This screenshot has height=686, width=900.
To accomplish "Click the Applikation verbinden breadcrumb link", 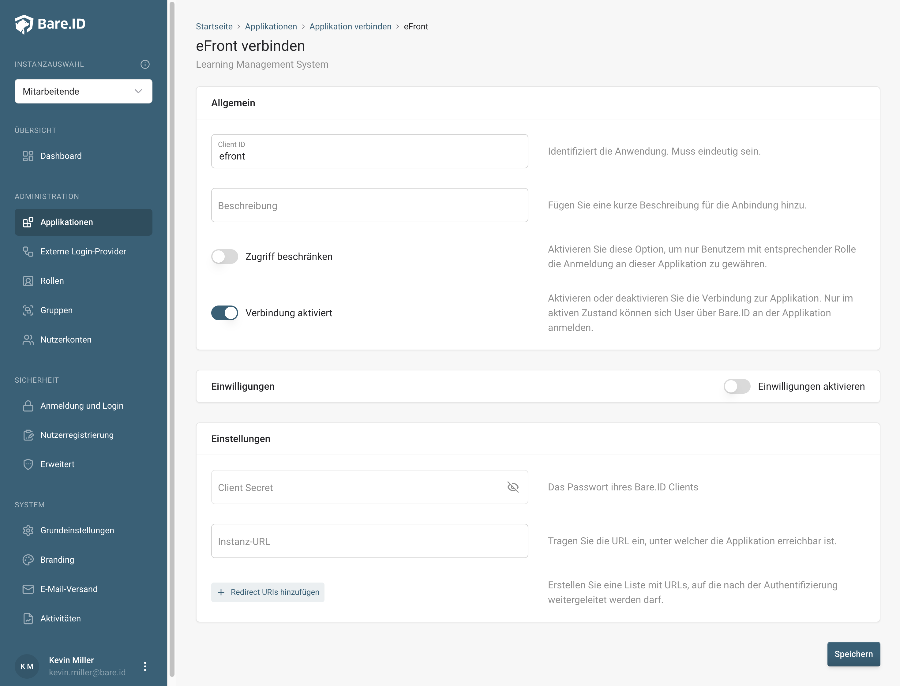I will coord(350,26).
